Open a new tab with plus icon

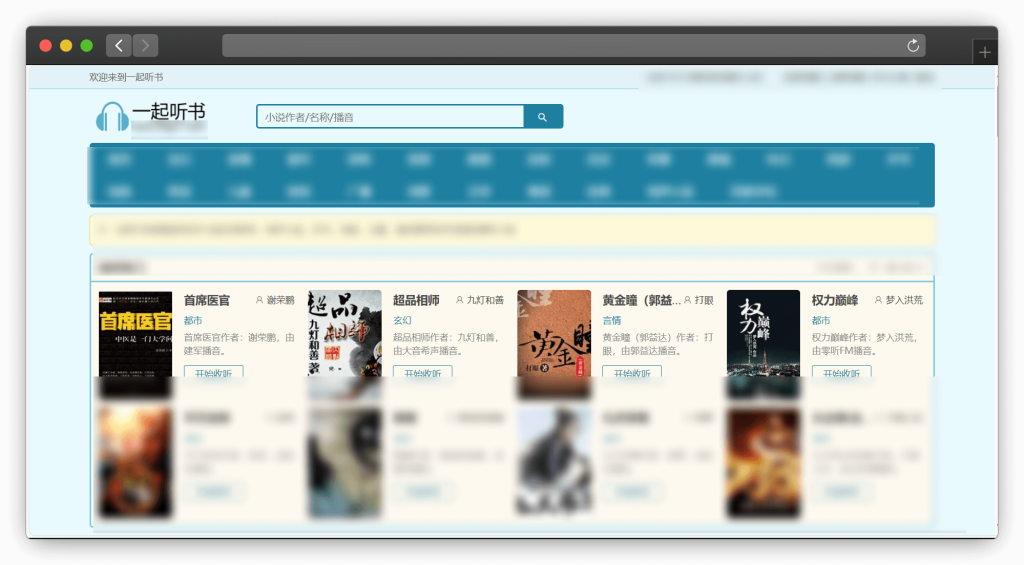click(x=985, y=53)
